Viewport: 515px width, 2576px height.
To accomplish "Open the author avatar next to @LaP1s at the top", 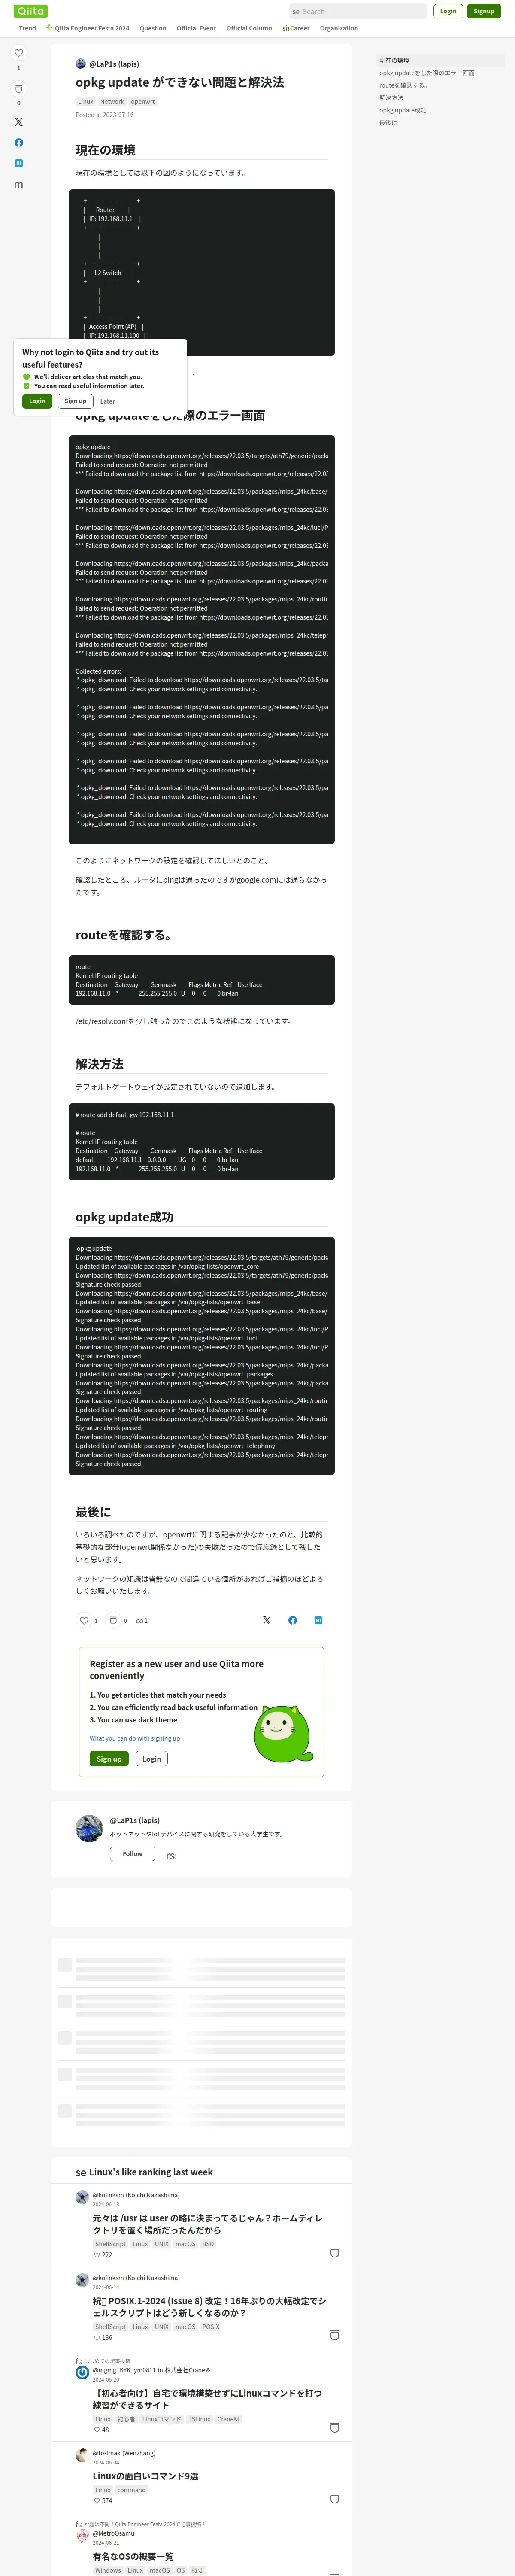I will 81,64.
